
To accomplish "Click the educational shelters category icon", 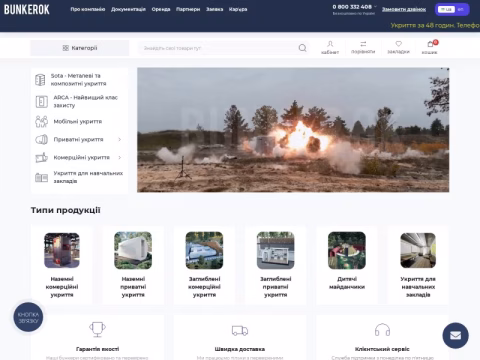I will (42, 177).
